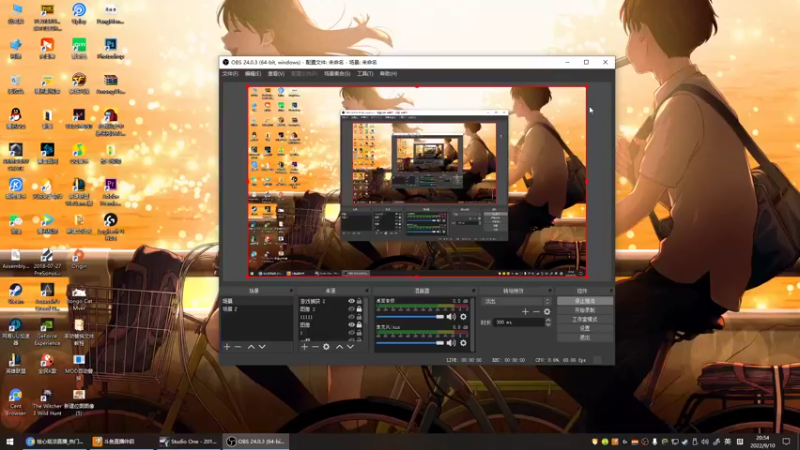
Task: Pop out the Scenes dock panel
Action: (291, 291)
